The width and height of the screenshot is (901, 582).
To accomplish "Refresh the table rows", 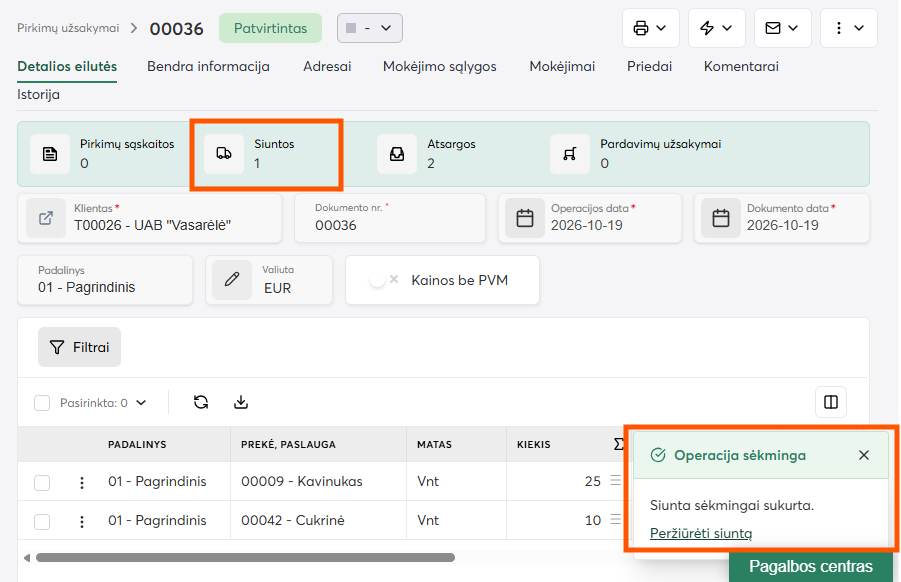I will click(x=201, y=402).
